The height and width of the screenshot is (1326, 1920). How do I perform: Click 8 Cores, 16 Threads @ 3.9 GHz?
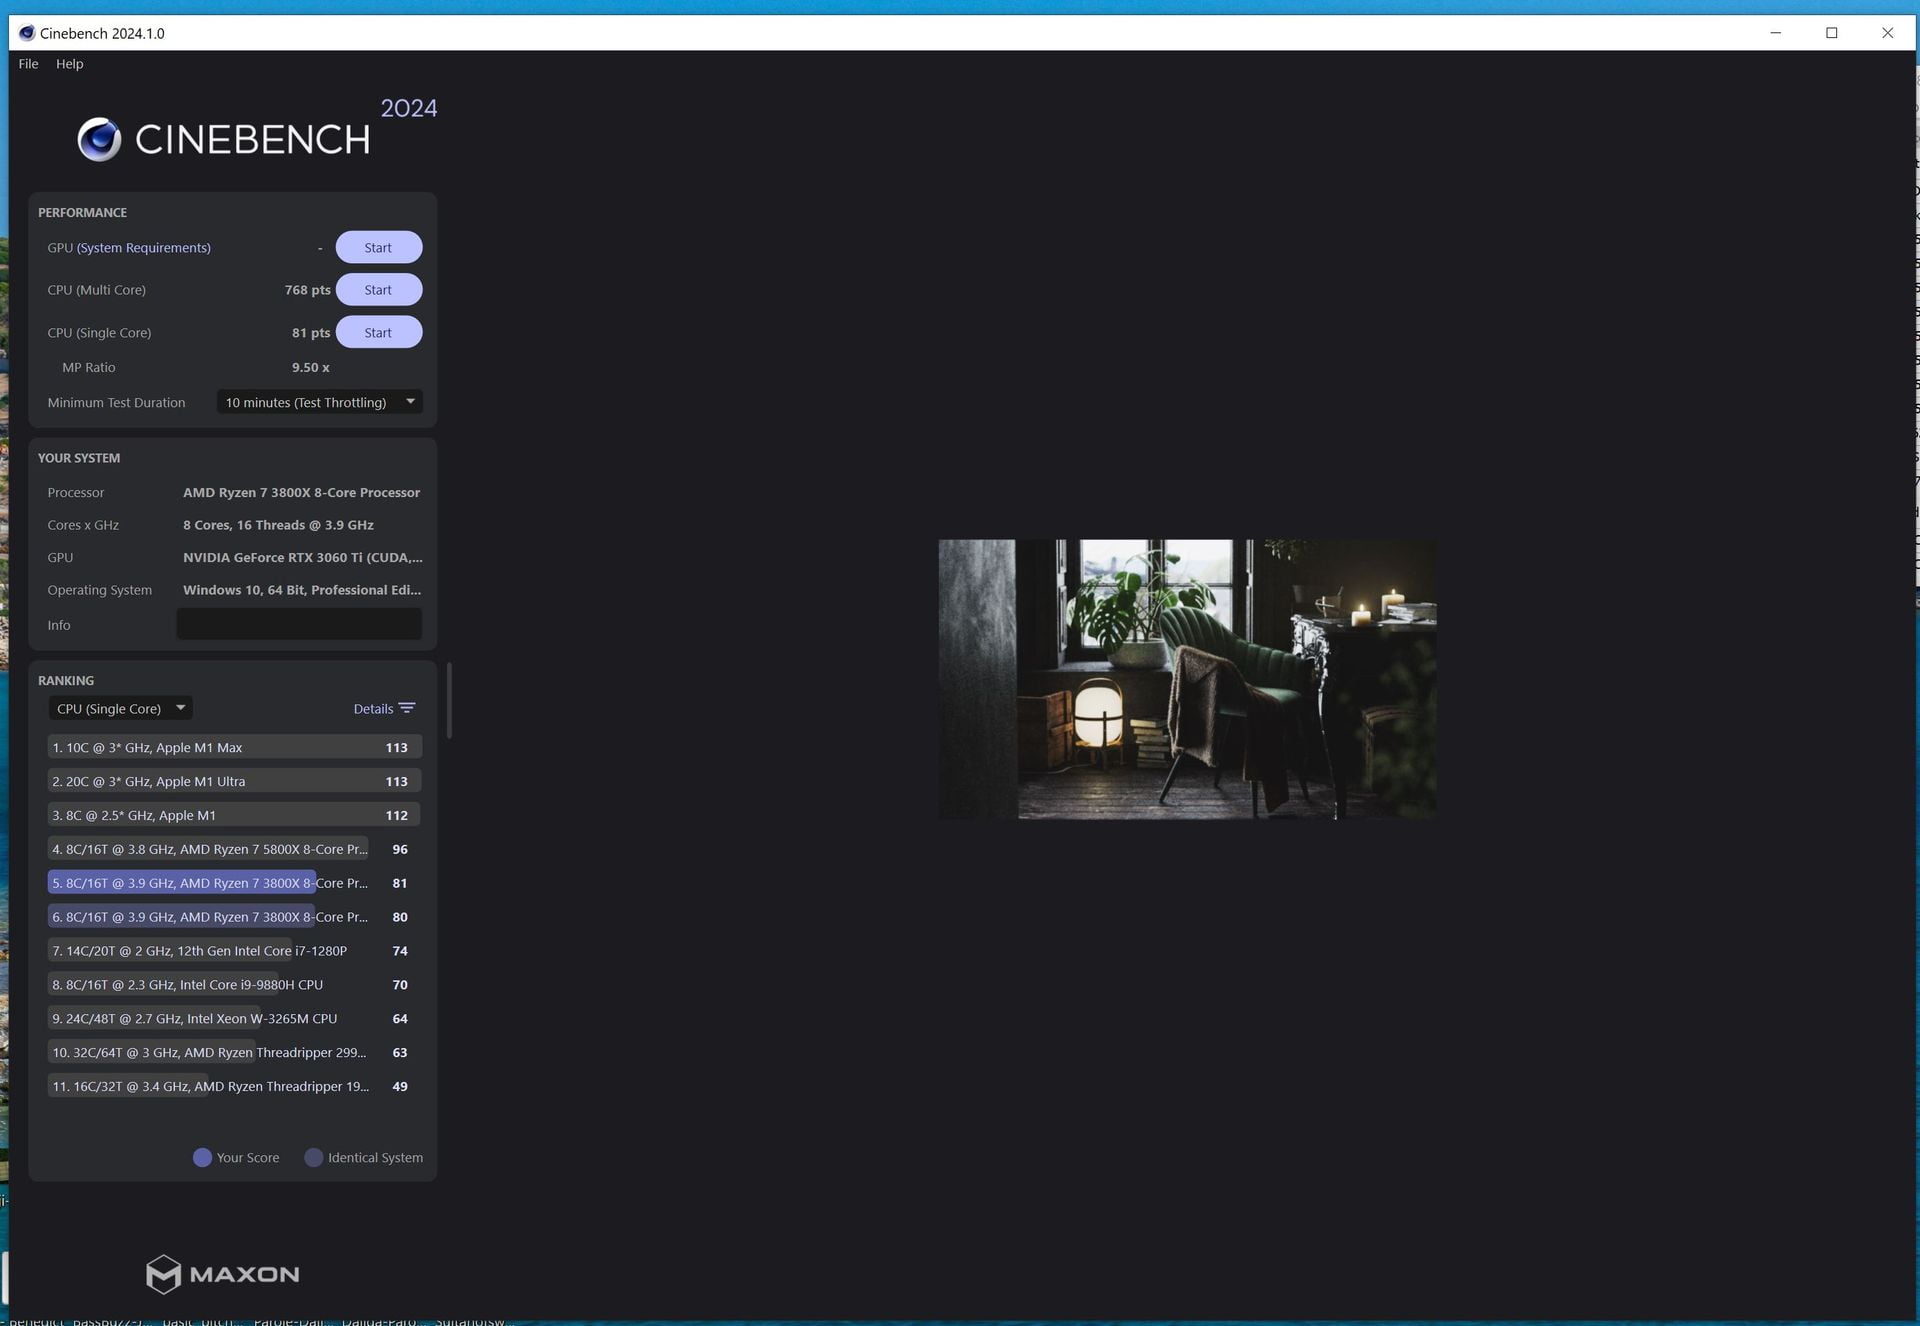(278, 526)
